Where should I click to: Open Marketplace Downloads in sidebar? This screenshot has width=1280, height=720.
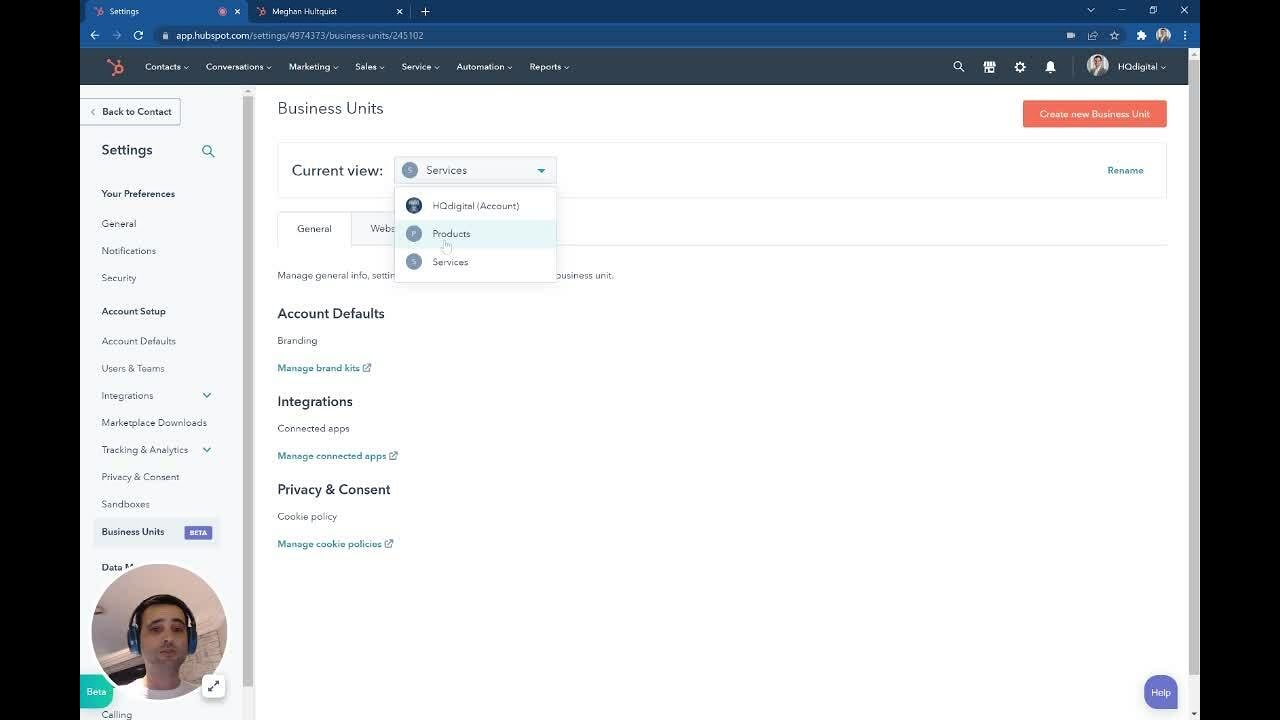coord(154,423)
